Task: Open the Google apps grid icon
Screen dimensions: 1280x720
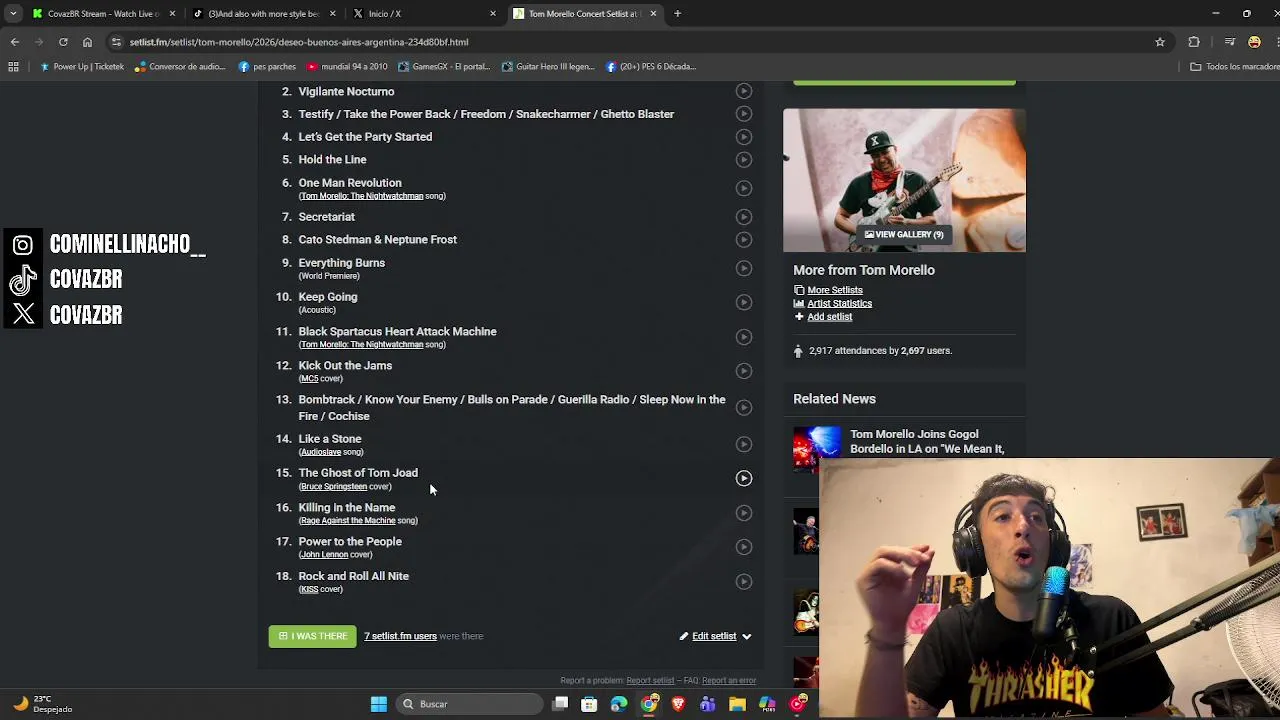Action: coord(13,67)
